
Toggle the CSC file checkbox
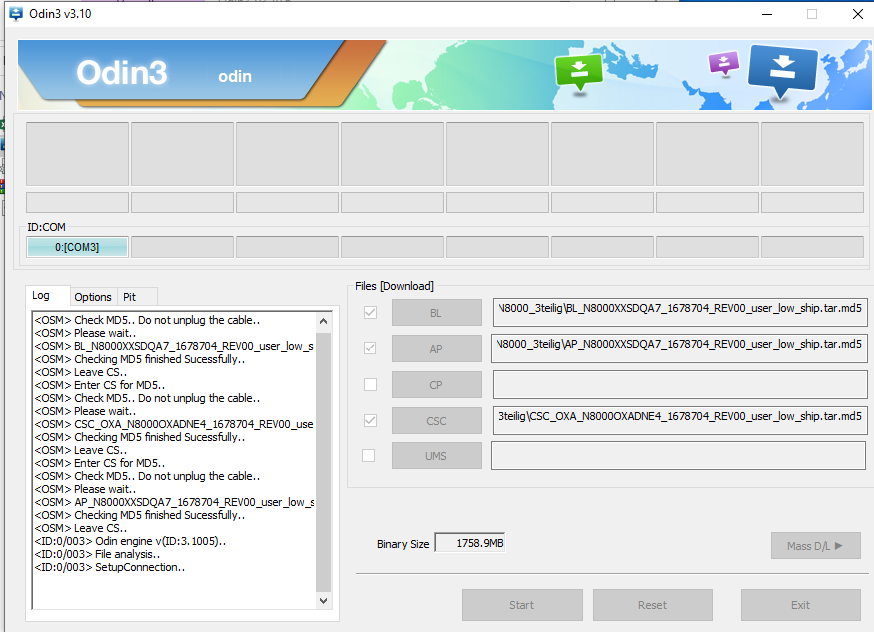click(370, 420)
